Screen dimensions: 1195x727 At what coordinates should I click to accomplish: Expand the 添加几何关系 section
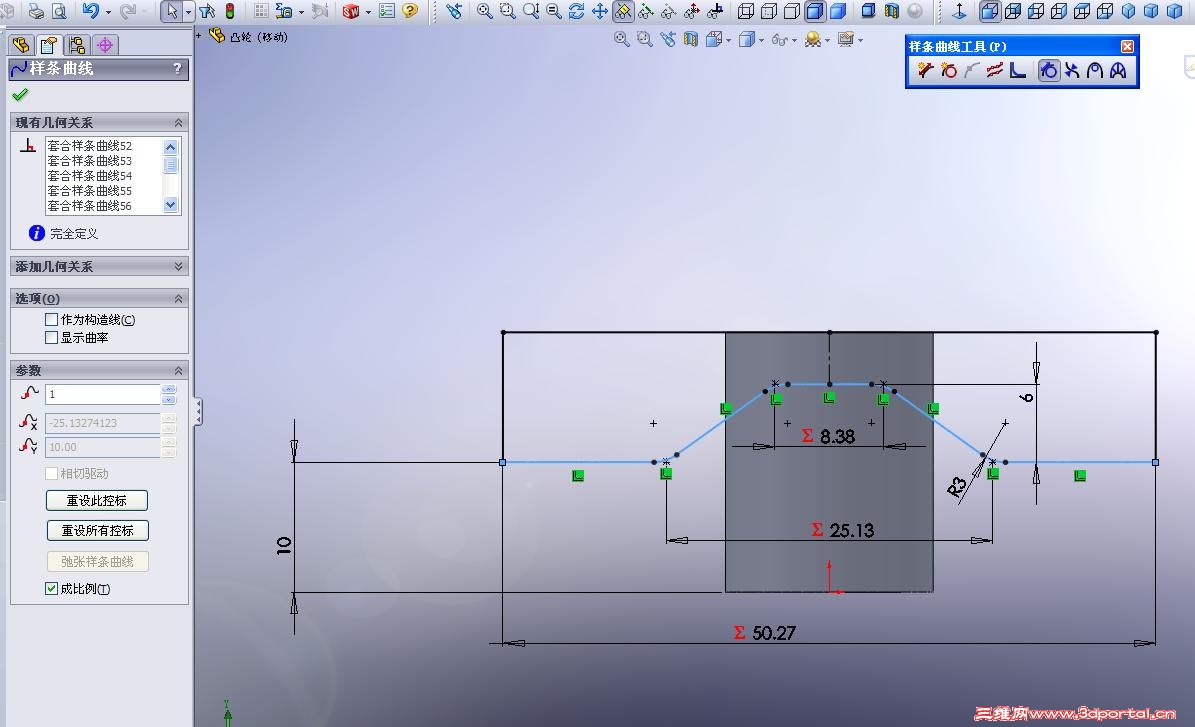pos(178,266)
